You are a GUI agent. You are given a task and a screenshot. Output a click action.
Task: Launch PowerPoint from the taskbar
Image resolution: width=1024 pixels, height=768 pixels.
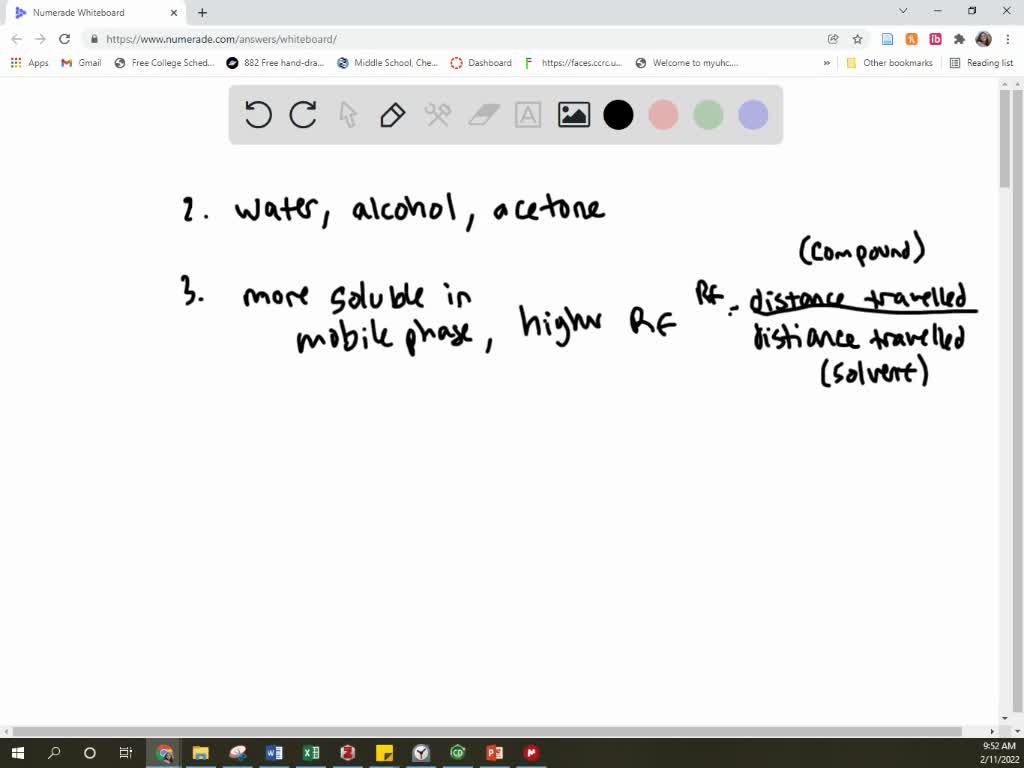coord(494,753)
